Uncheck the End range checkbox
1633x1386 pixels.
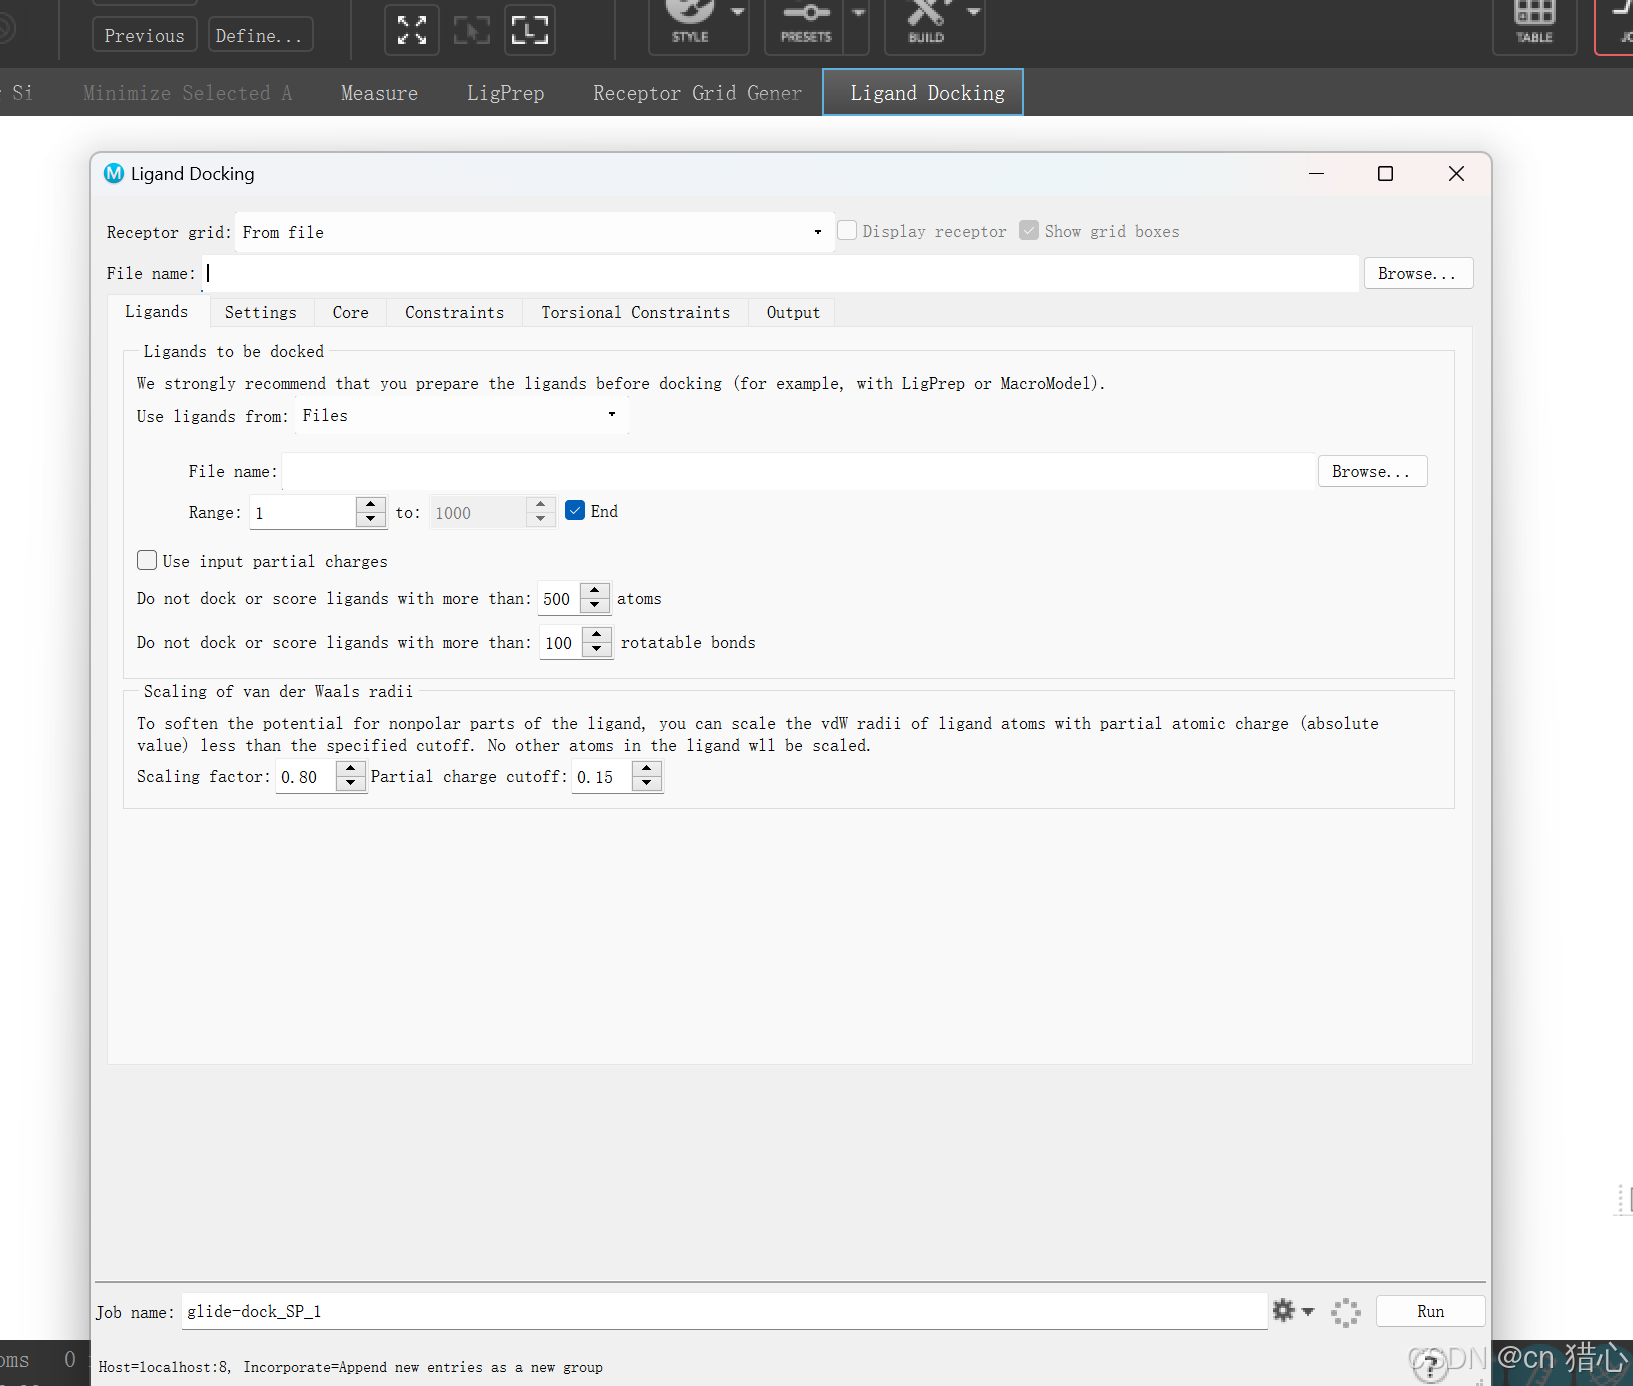tap(575, 510)
